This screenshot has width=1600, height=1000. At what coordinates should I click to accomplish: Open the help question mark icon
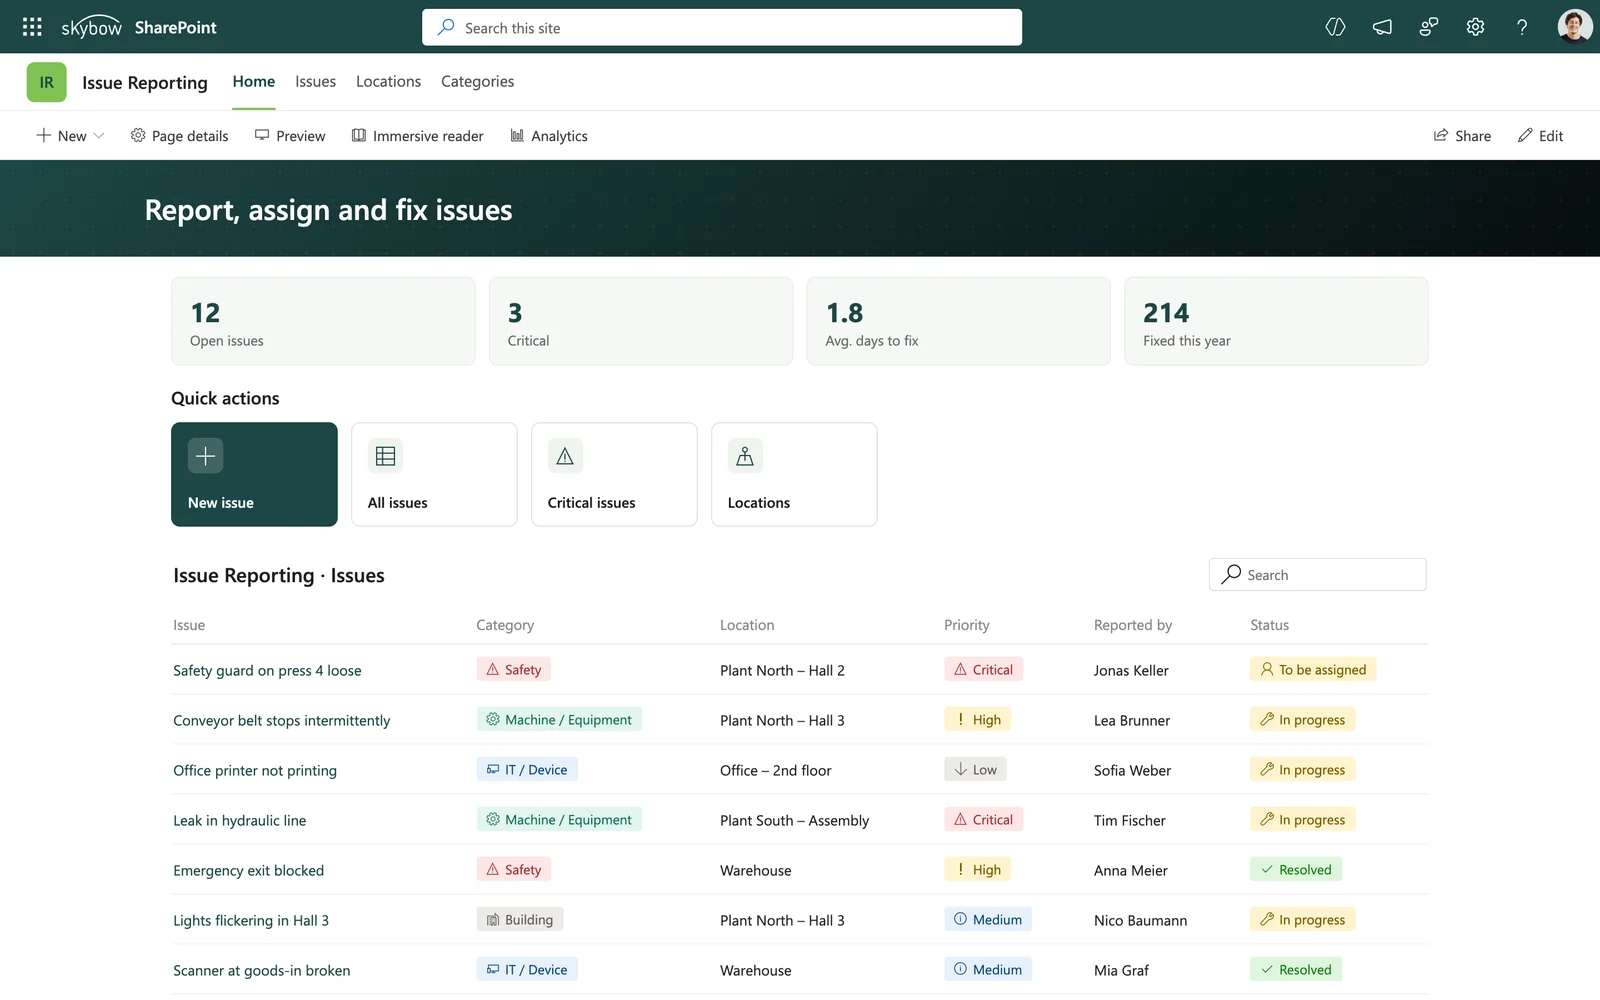[1522, 27]
